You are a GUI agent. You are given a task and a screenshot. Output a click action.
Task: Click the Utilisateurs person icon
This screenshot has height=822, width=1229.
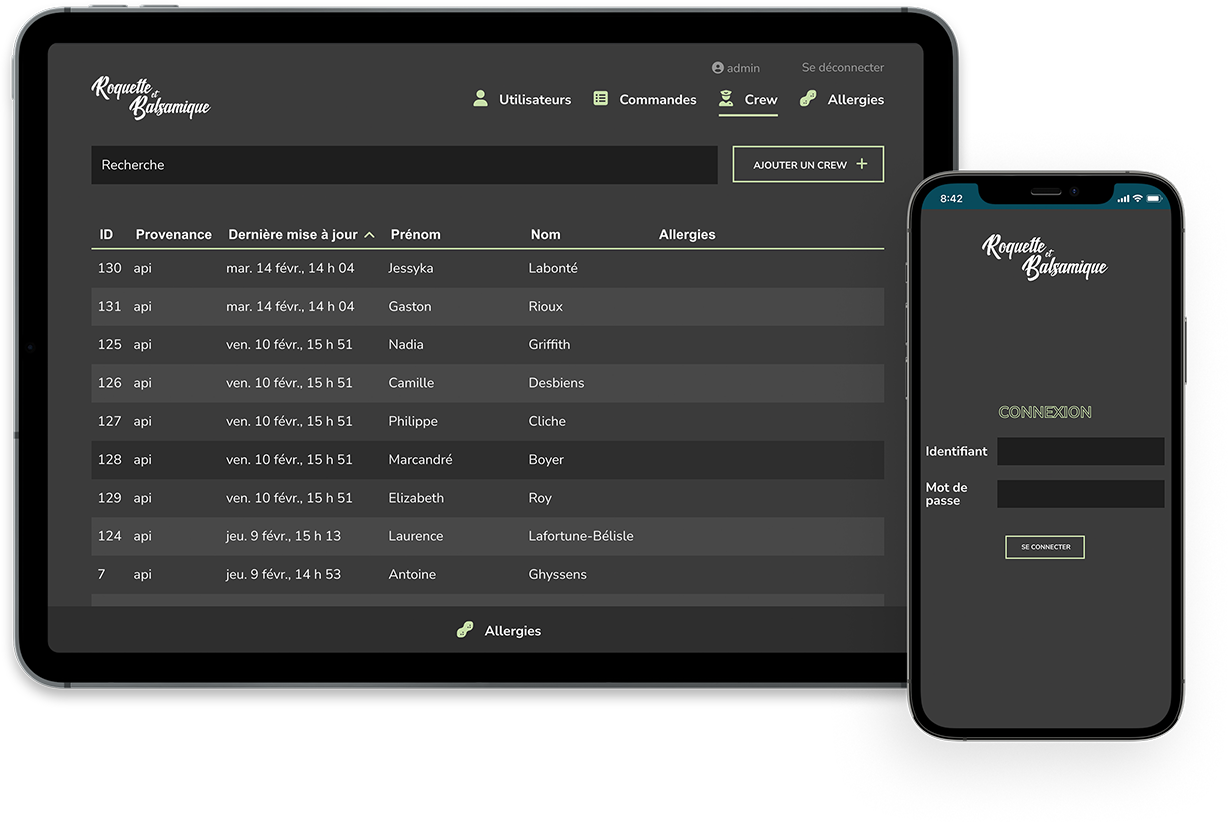pos(481,98)
